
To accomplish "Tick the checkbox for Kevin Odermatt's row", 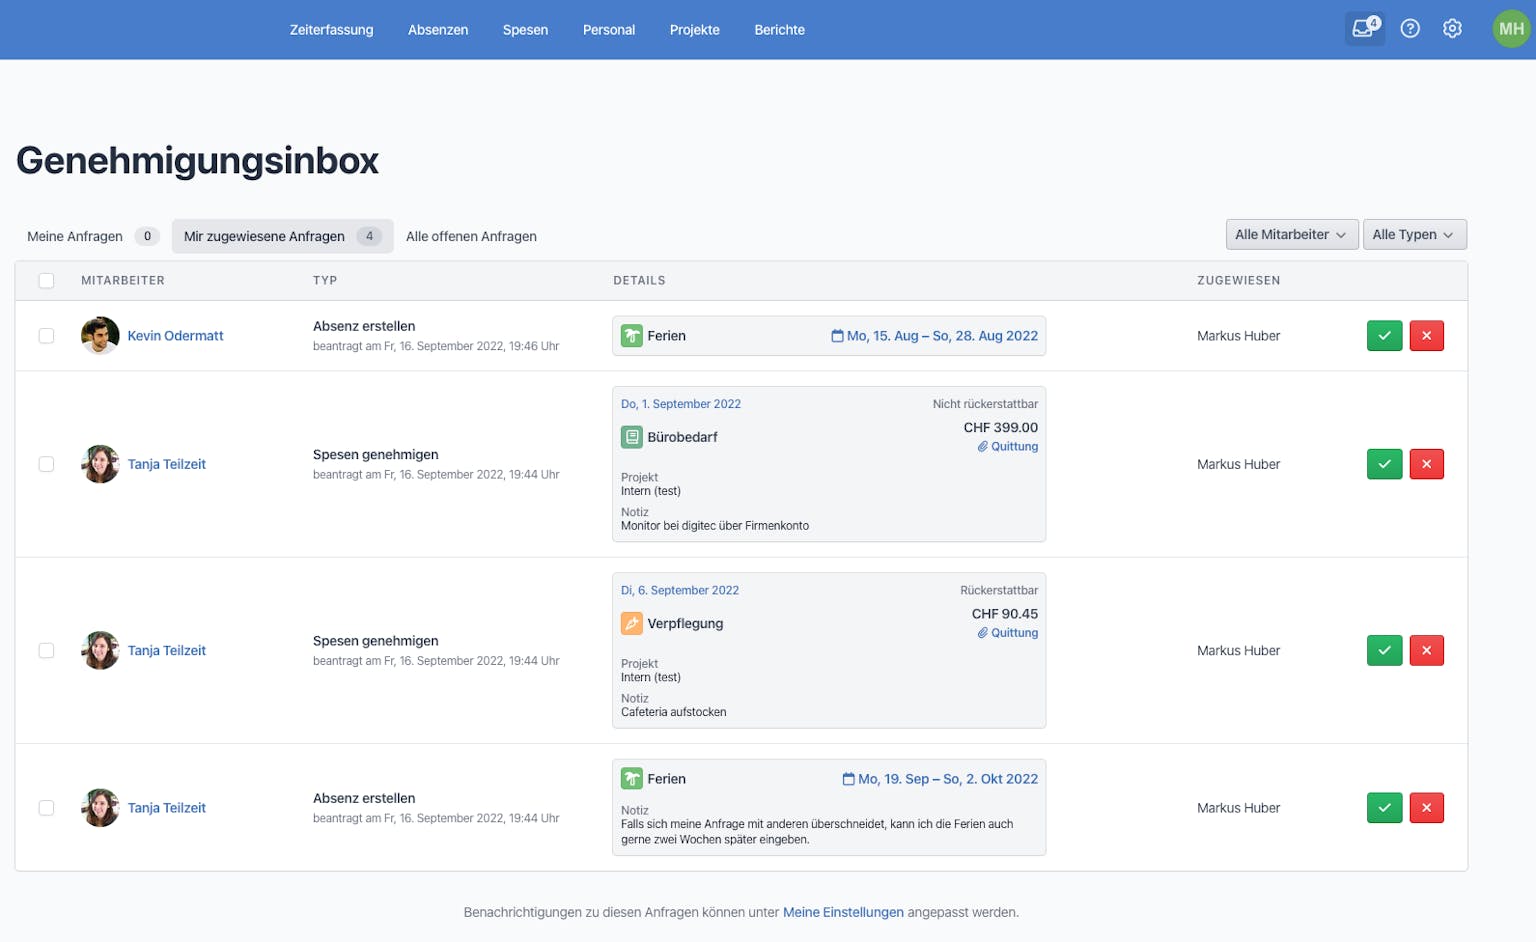I will point(46,336).
